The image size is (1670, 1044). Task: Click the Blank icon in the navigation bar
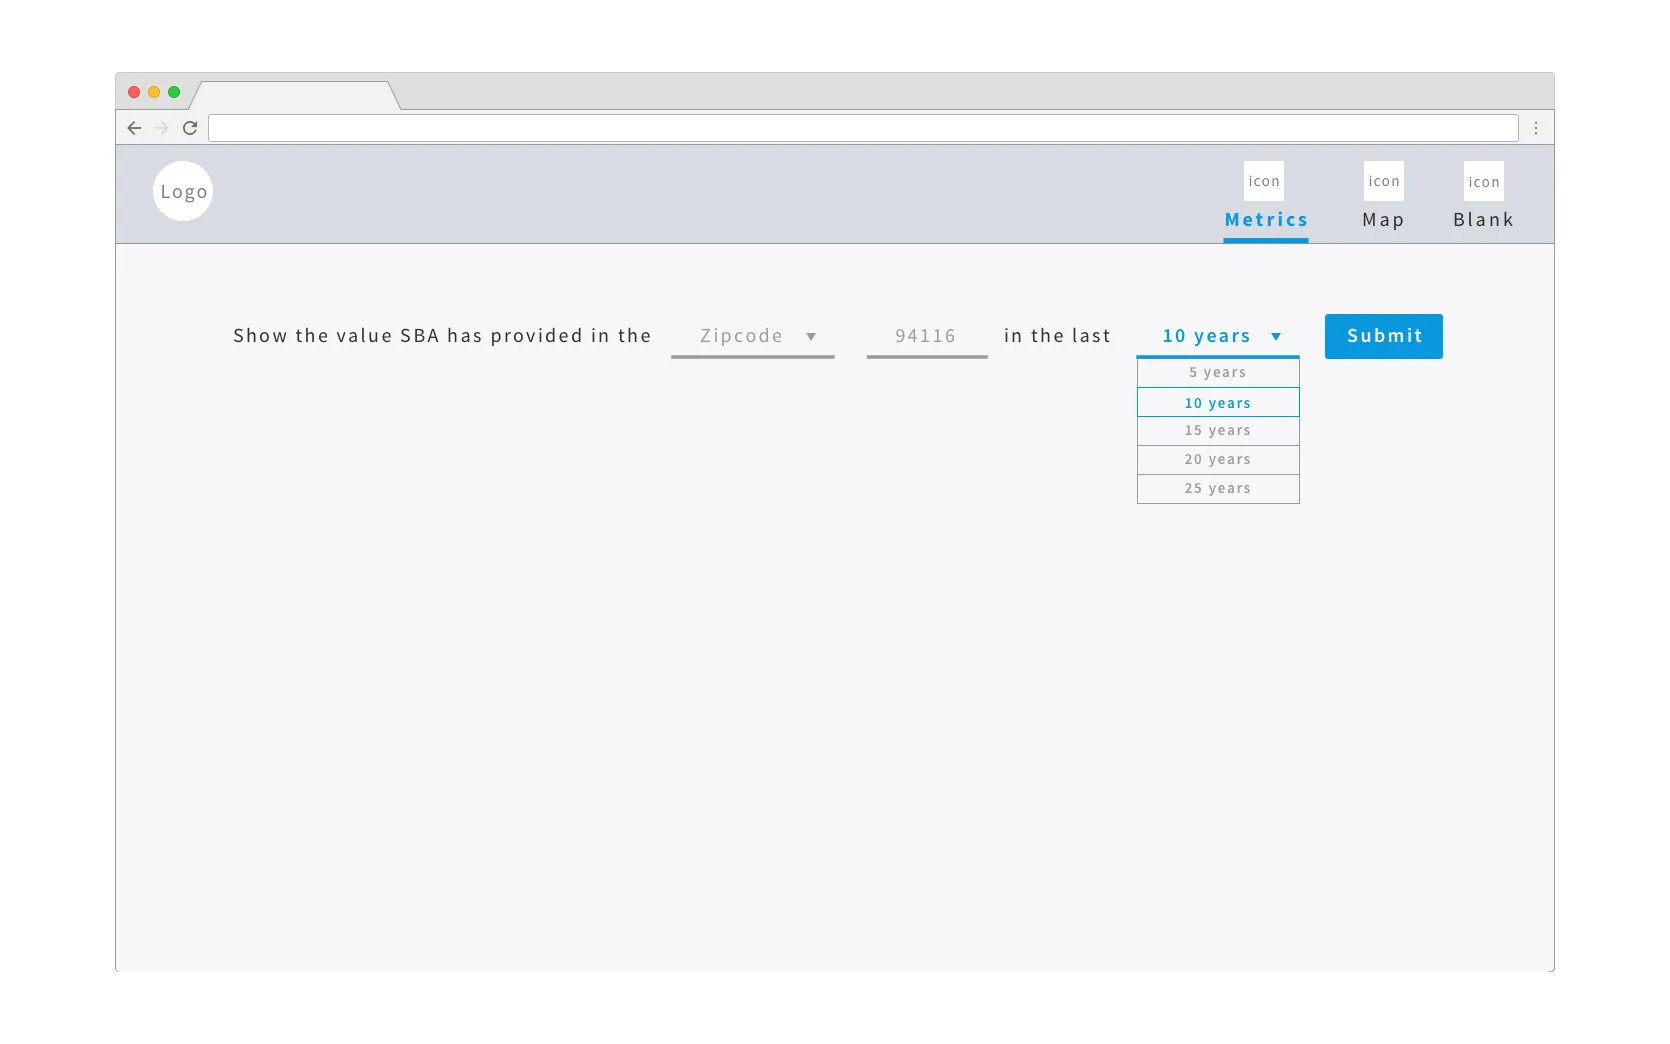pyautogui.click(x=1483, y=181)
